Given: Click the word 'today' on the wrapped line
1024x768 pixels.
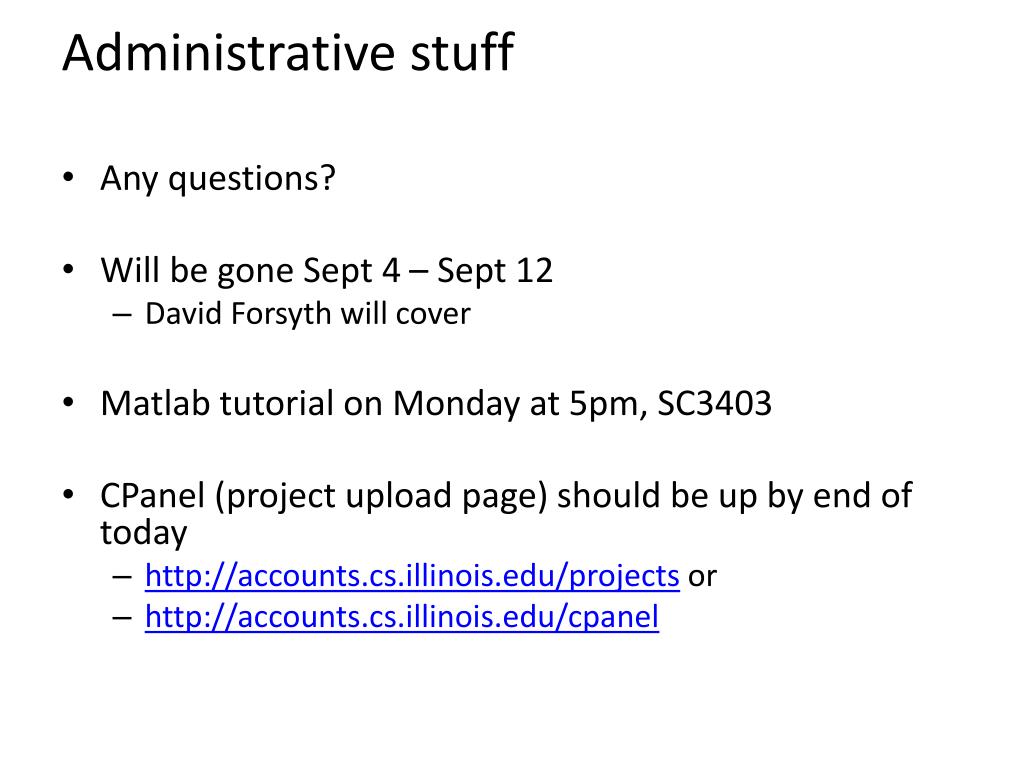Looking at the screenshot, I should (x=144, y=533).
